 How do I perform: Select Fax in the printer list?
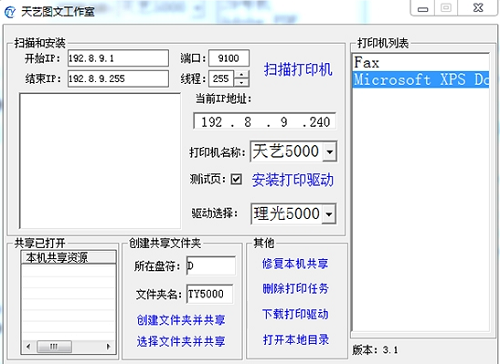pos(420,63)
